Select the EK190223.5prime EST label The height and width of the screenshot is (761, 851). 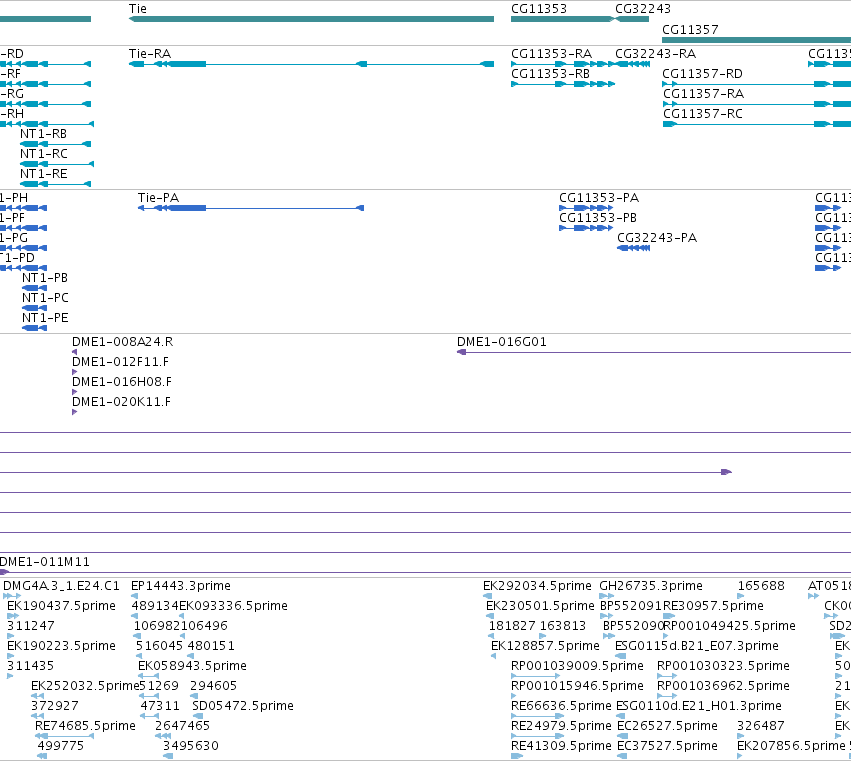pyautogui.click(x=61, y=646)
